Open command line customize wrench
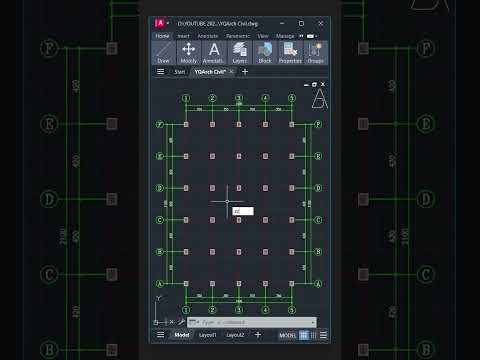480x360 pixels. point(181,322)
